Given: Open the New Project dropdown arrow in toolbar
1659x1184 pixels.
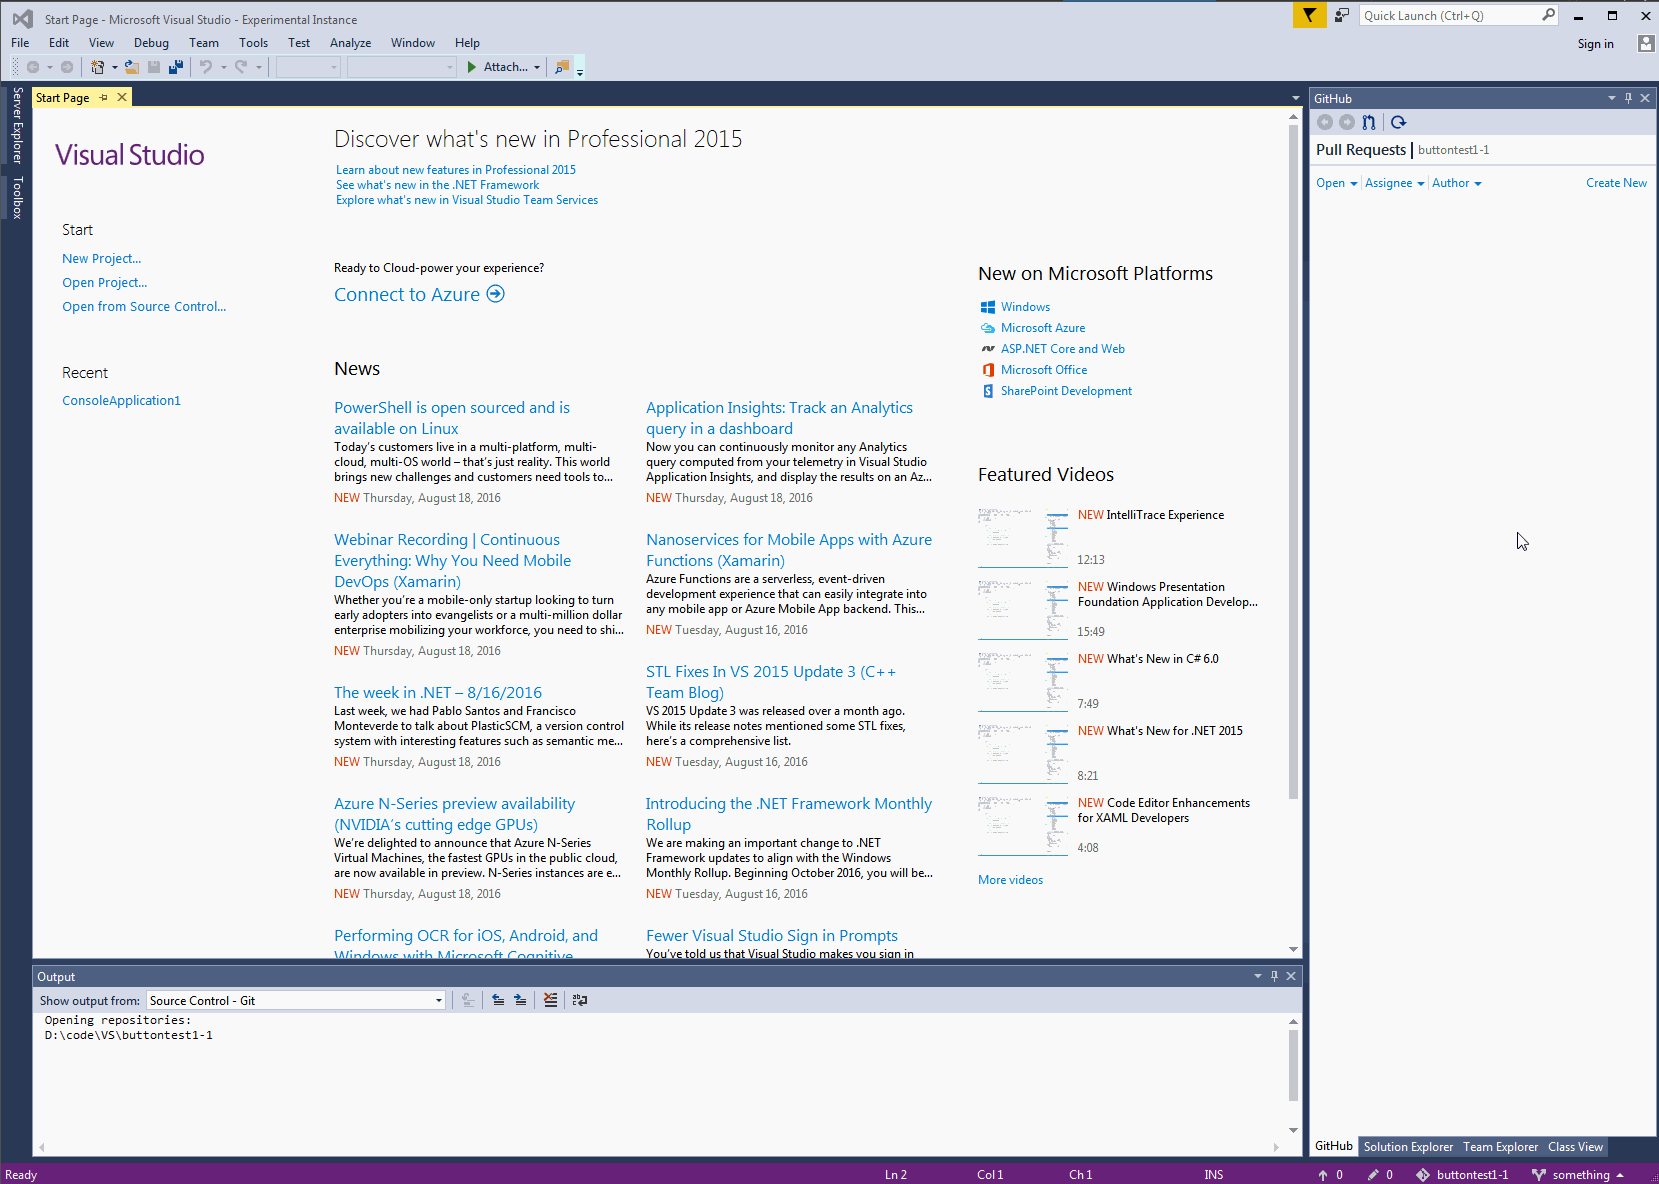Looking at the screenshot, I should pyautogui.click(x=114, y=67).
